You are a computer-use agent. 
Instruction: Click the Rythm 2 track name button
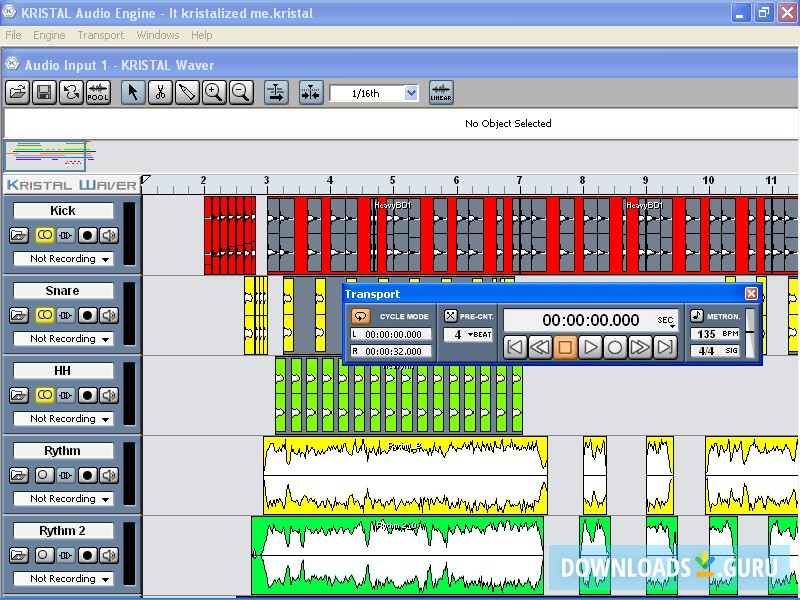[63, 530]
